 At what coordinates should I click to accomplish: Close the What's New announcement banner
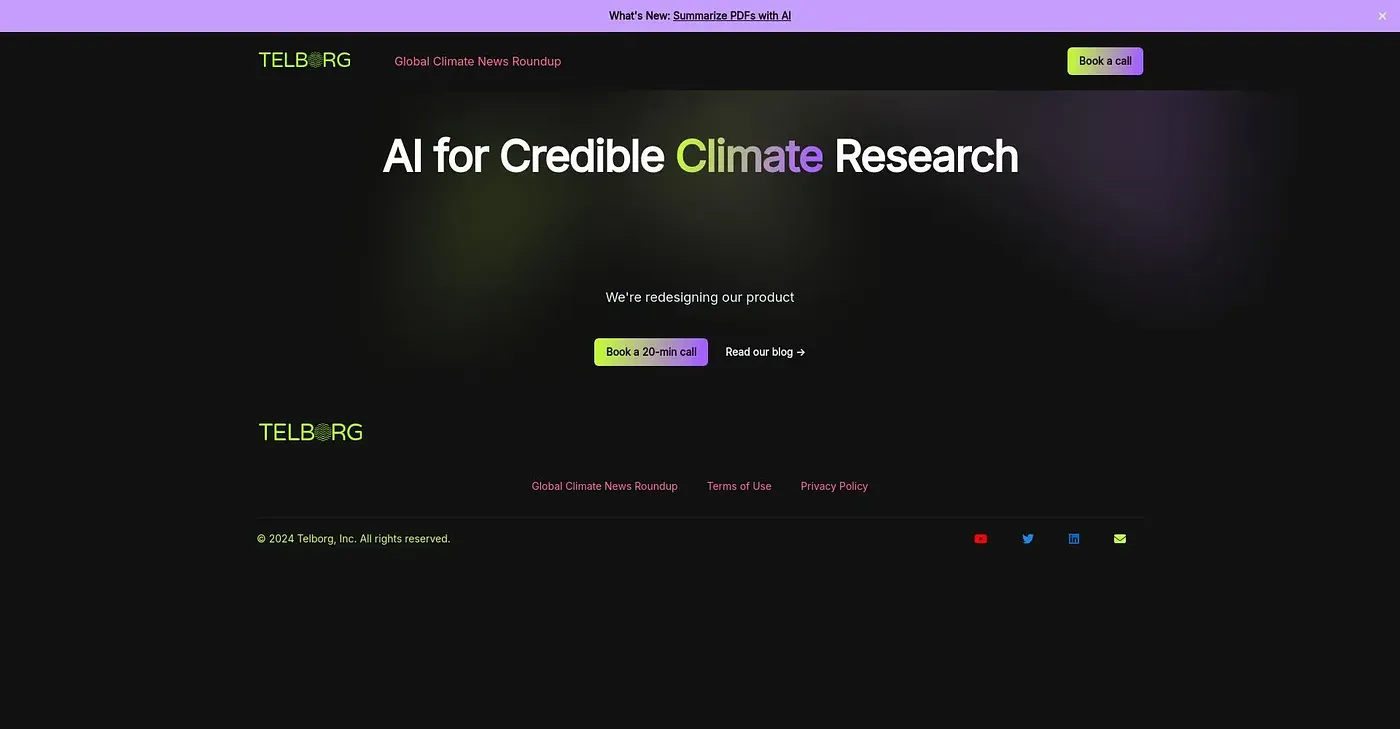tap(1382, 16)
